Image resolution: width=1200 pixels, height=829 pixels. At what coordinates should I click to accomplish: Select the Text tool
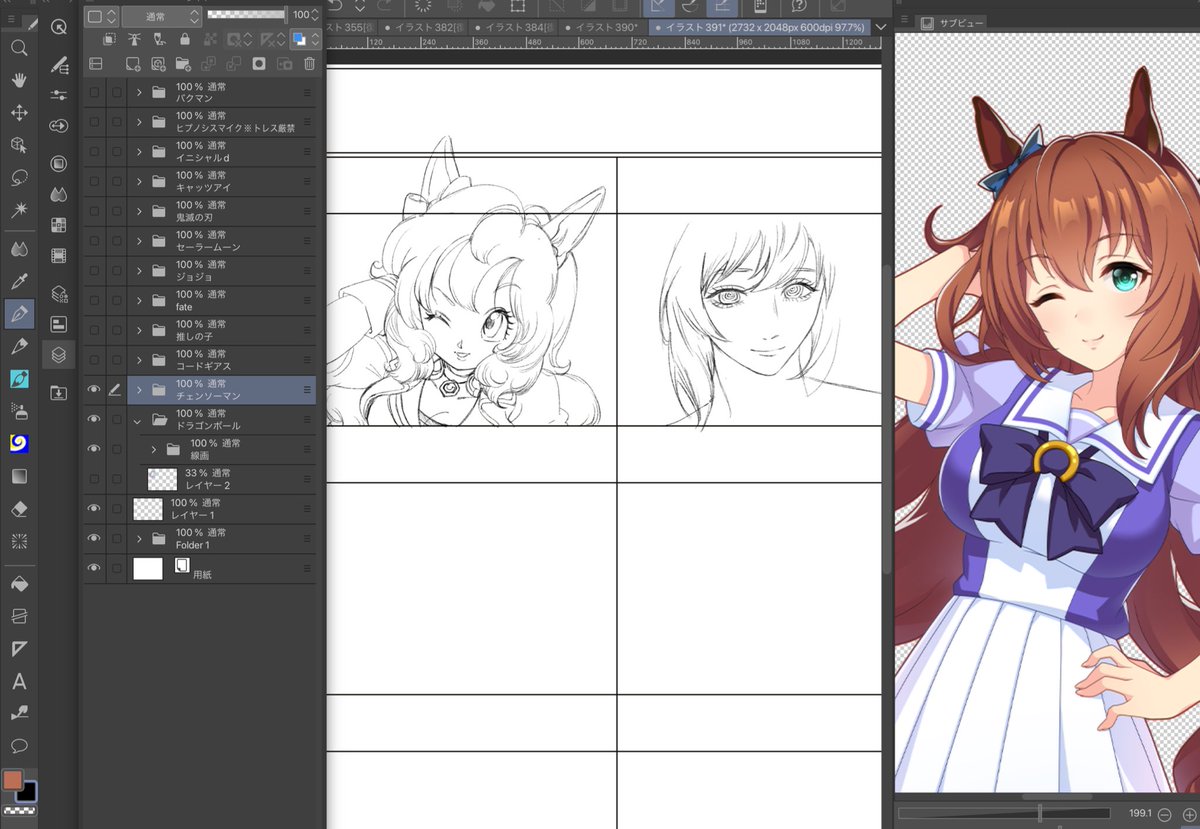coord(19,682)
